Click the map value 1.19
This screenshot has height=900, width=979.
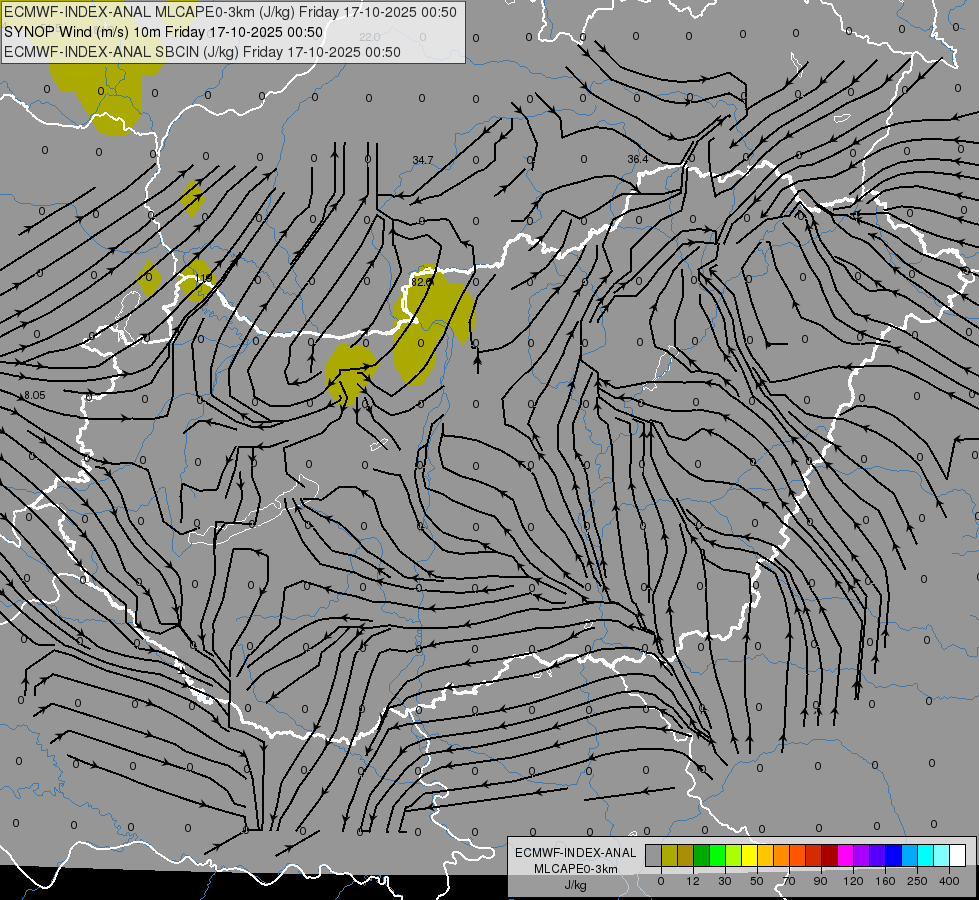204,278
